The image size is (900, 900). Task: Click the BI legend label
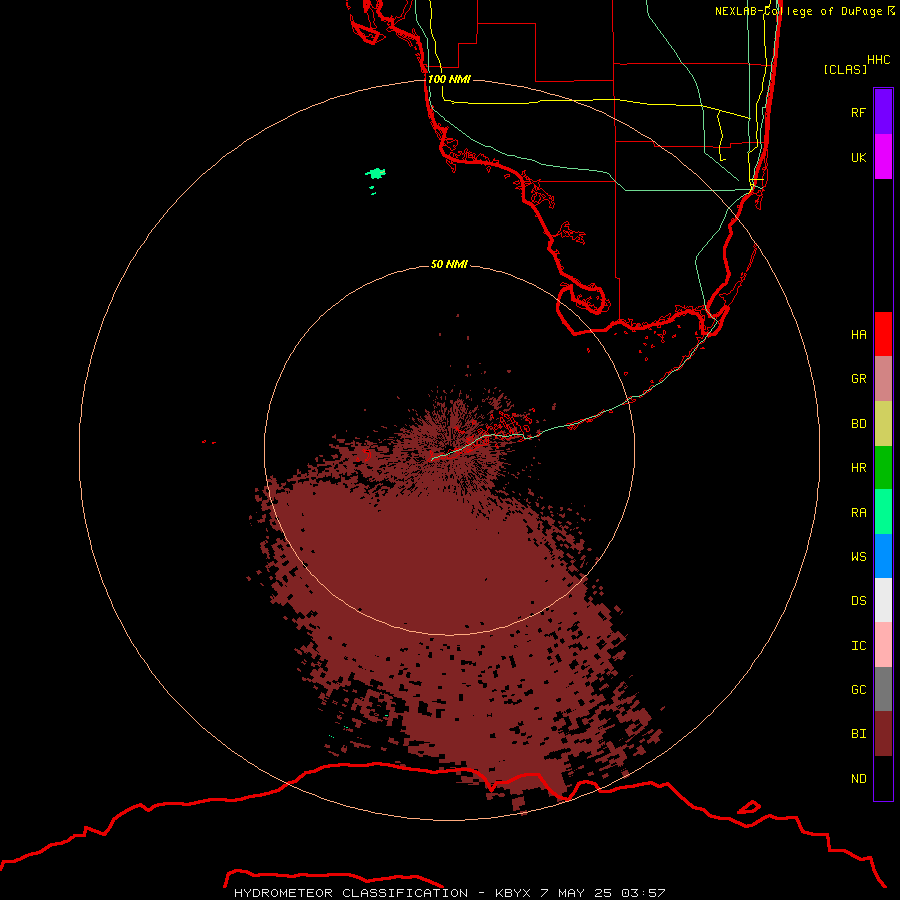click(858, 734)
